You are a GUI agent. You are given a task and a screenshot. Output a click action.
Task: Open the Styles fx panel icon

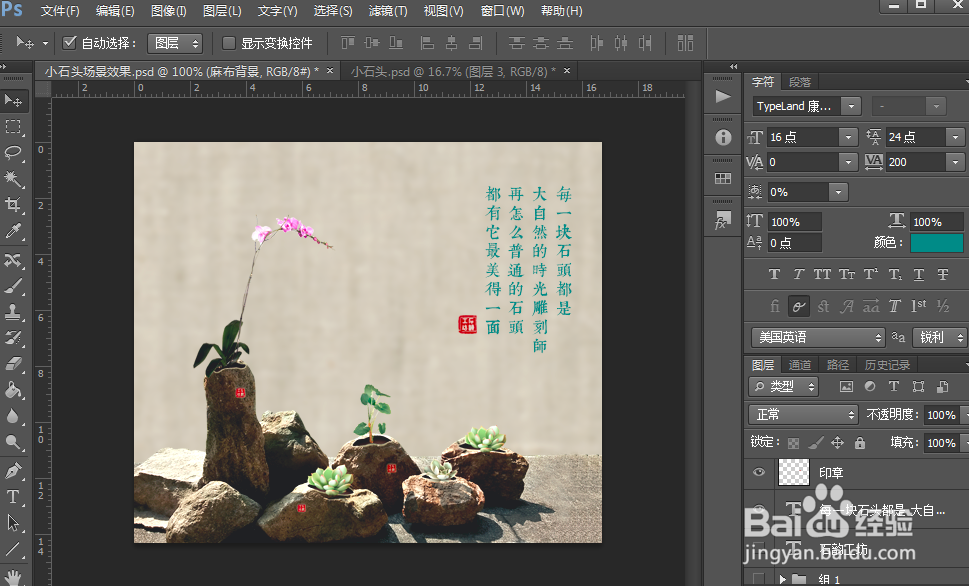point(722,220)
